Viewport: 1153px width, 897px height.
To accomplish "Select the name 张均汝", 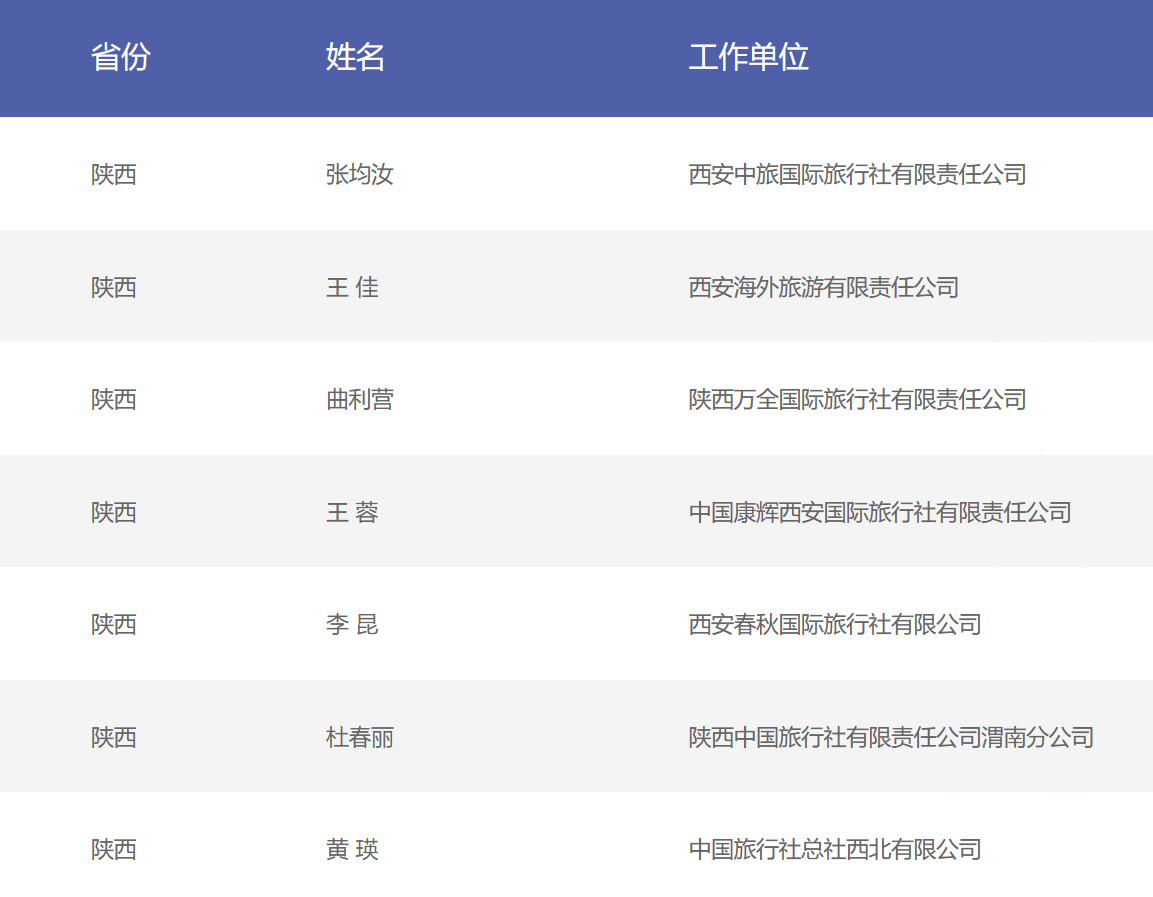I will tap(360, 174).
